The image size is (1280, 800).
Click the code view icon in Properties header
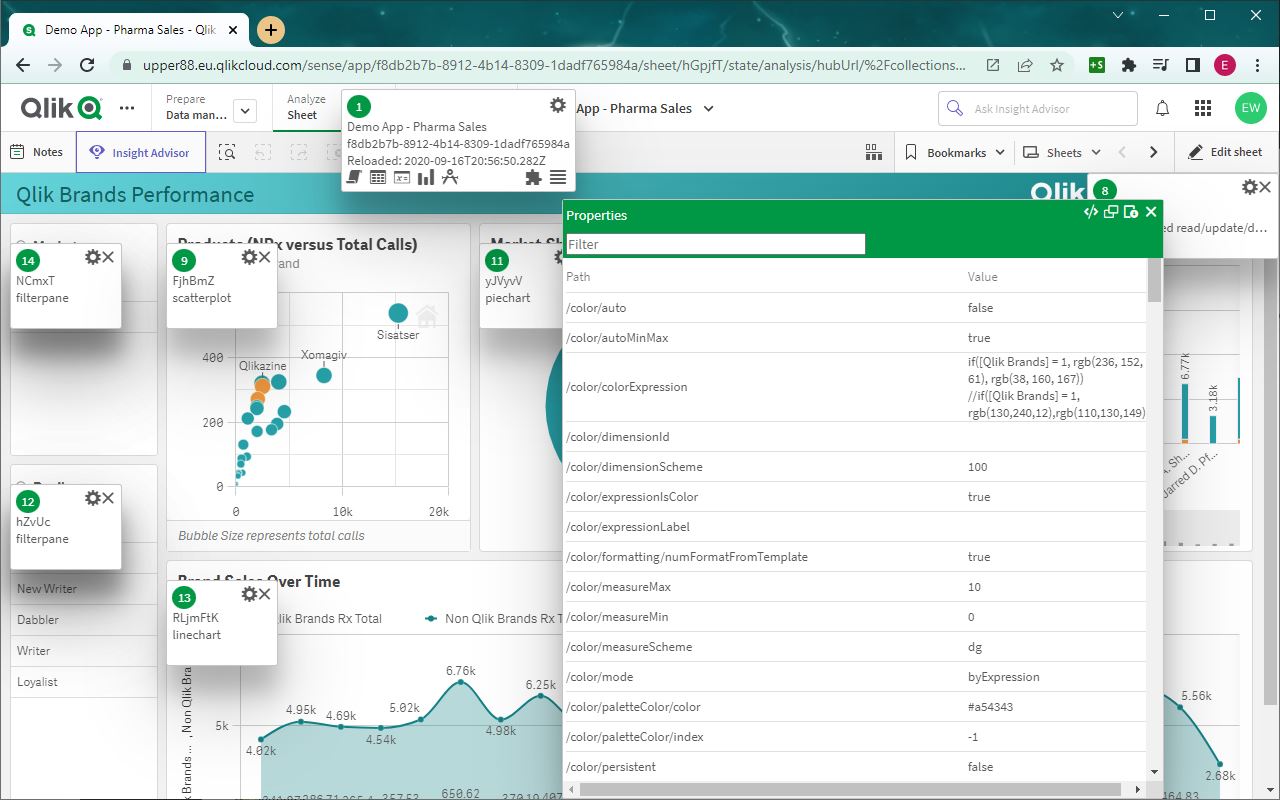pos(1091,212)
